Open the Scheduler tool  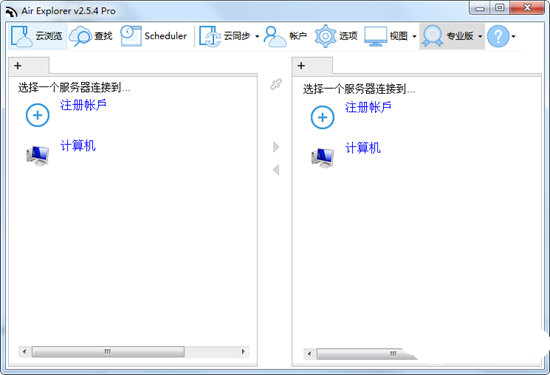click(154, 36)
